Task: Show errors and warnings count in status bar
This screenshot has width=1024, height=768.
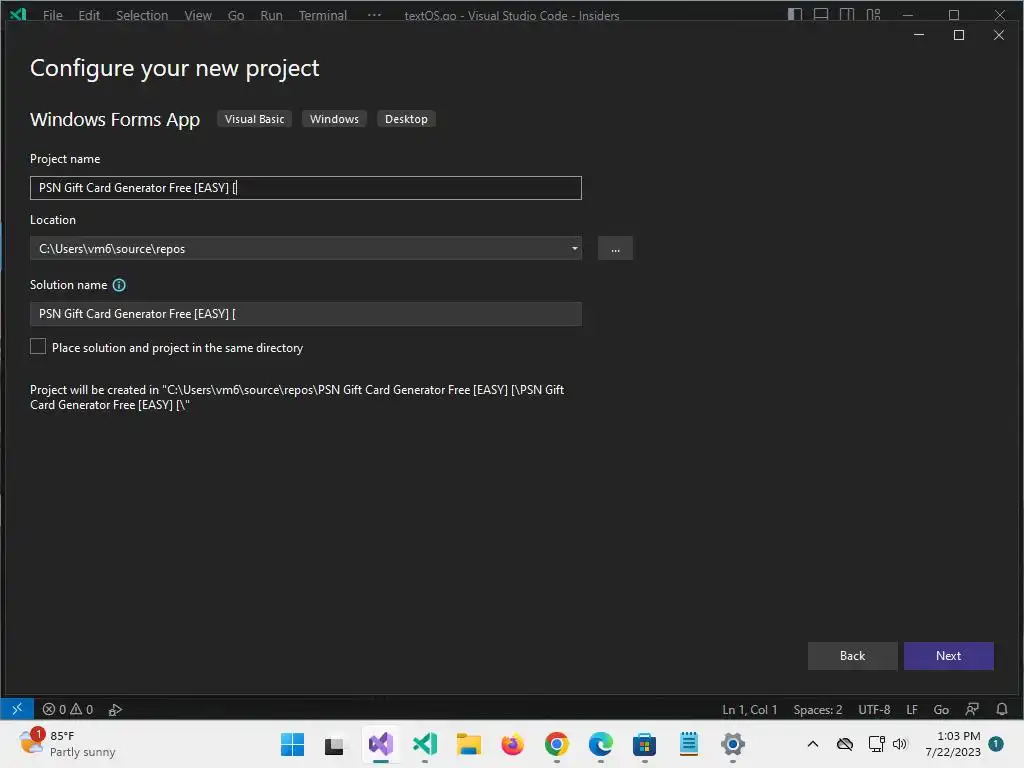Action: pyautogui.click(x=68, y=709)
